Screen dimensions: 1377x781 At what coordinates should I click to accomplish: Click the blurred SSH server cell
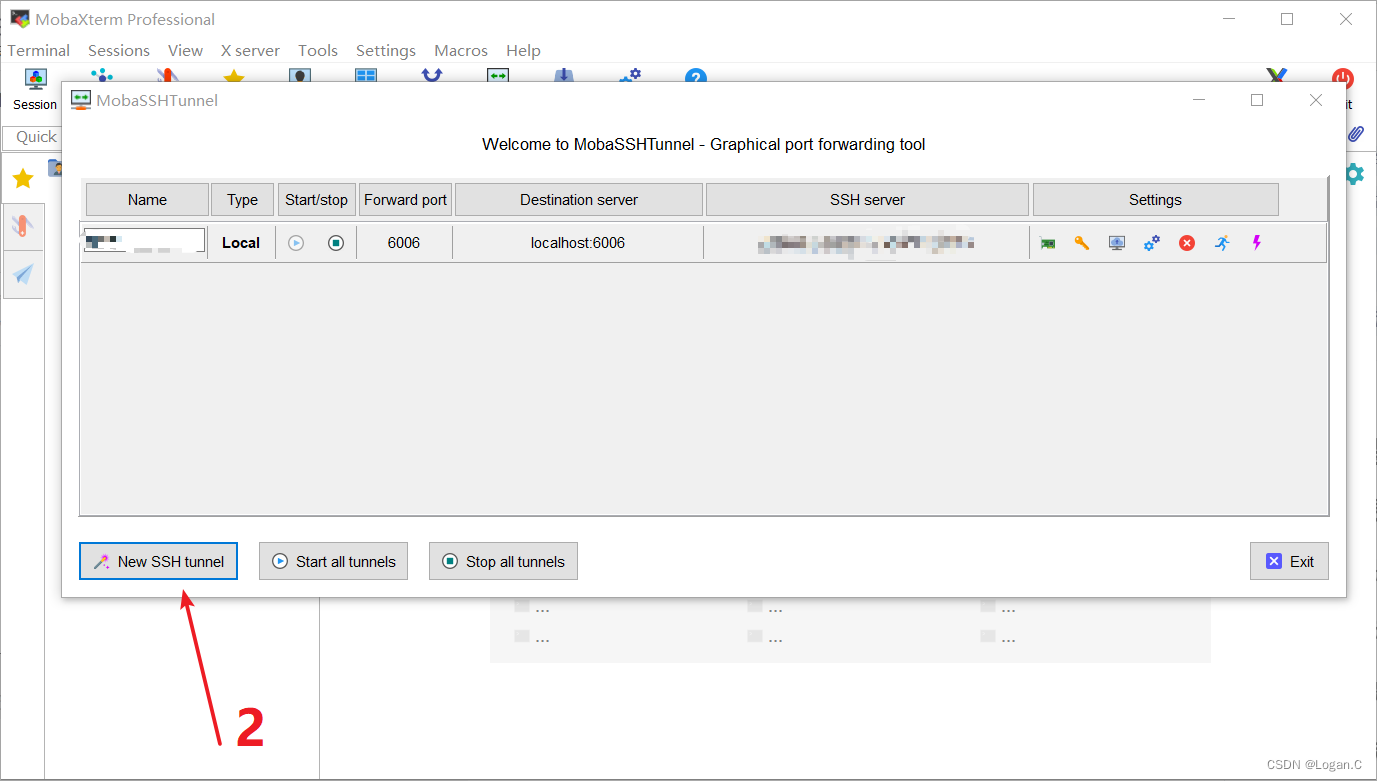pyautogui.click(x=866, y=243)
